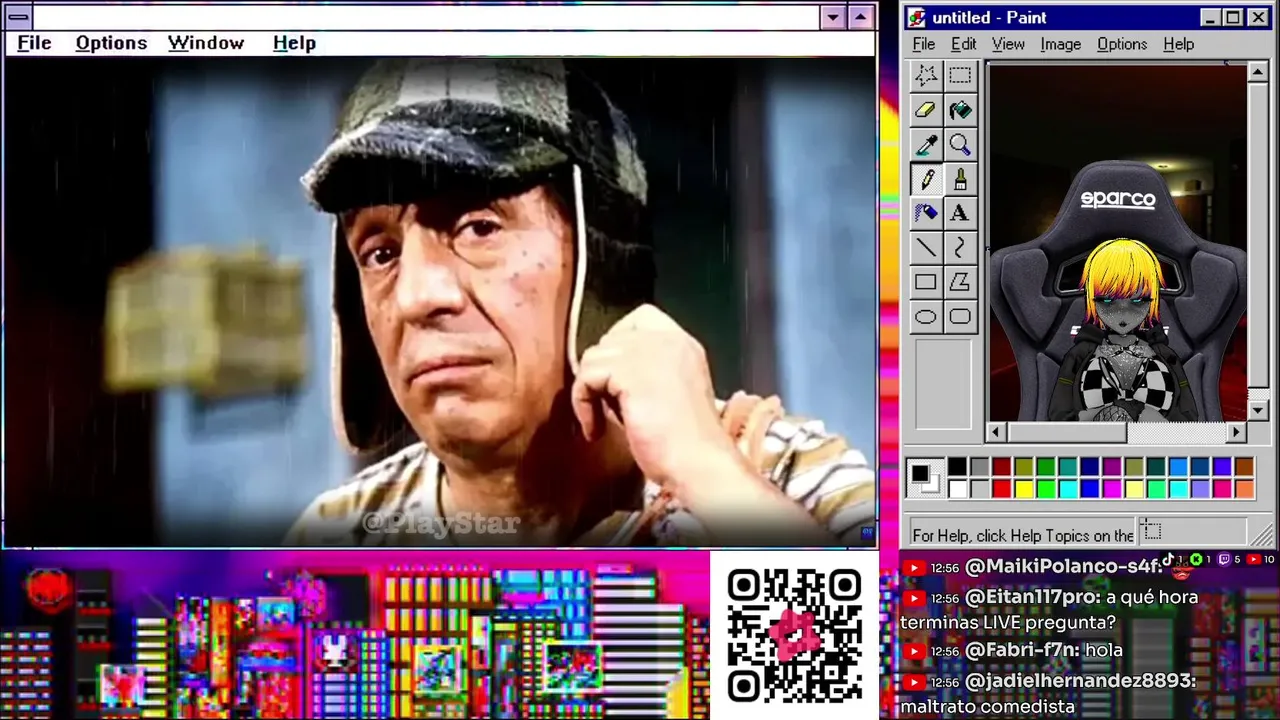Pick the hot pink color swatch
The width and height of the screenshot is (1280, 720).
1222,488
